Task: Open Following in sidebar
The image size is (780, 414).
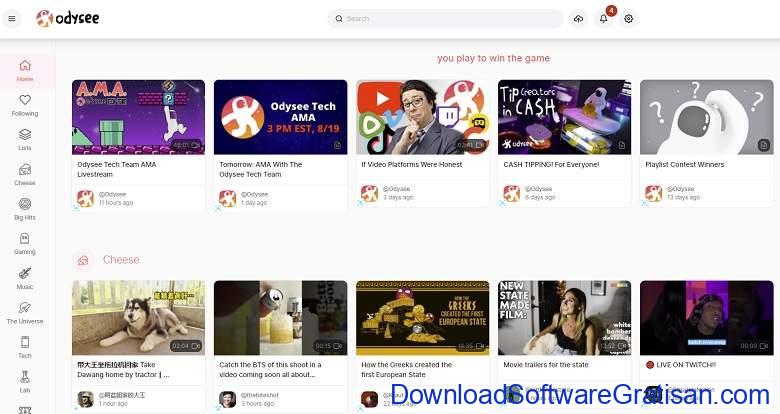Action: point(25,105)
